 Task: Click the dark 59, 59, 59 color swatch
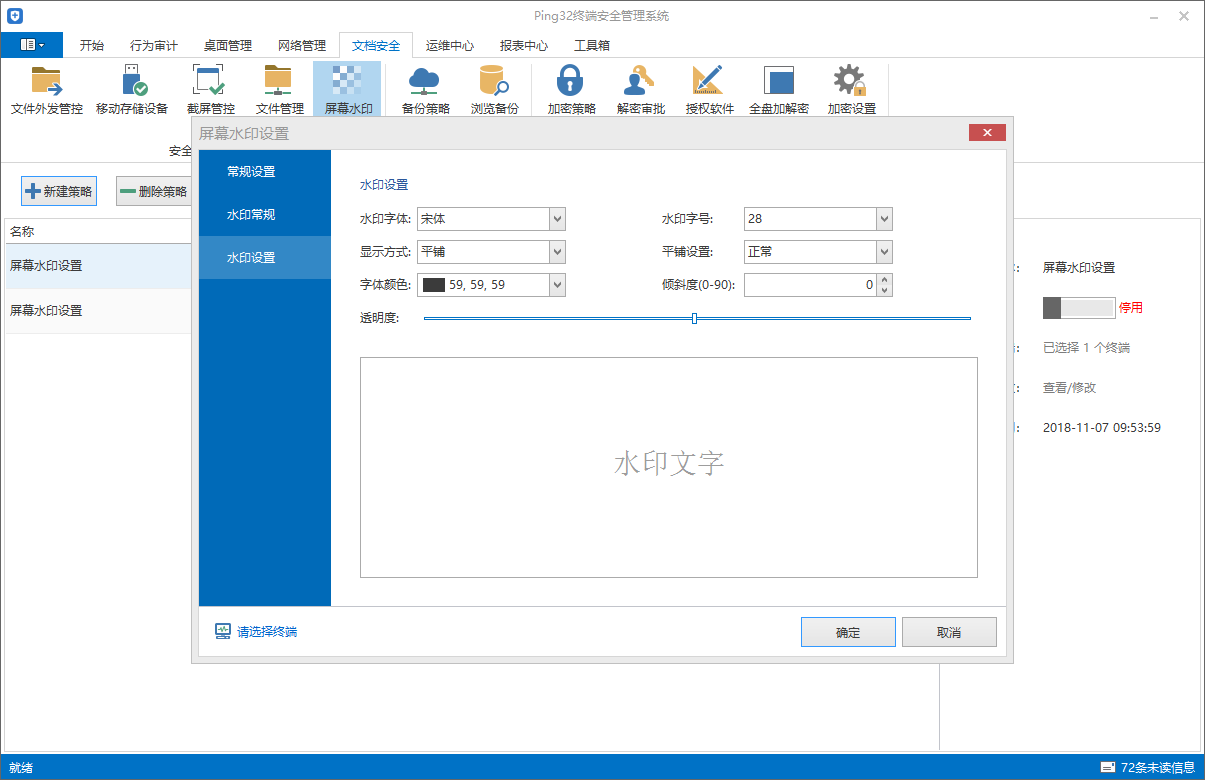[x=433, y=285]
